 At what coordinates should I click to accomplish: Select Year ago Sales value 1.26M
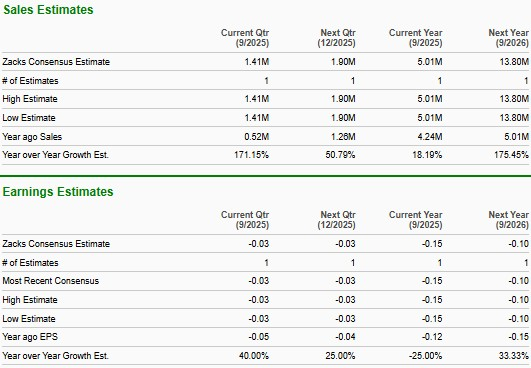tap(343, 137)
